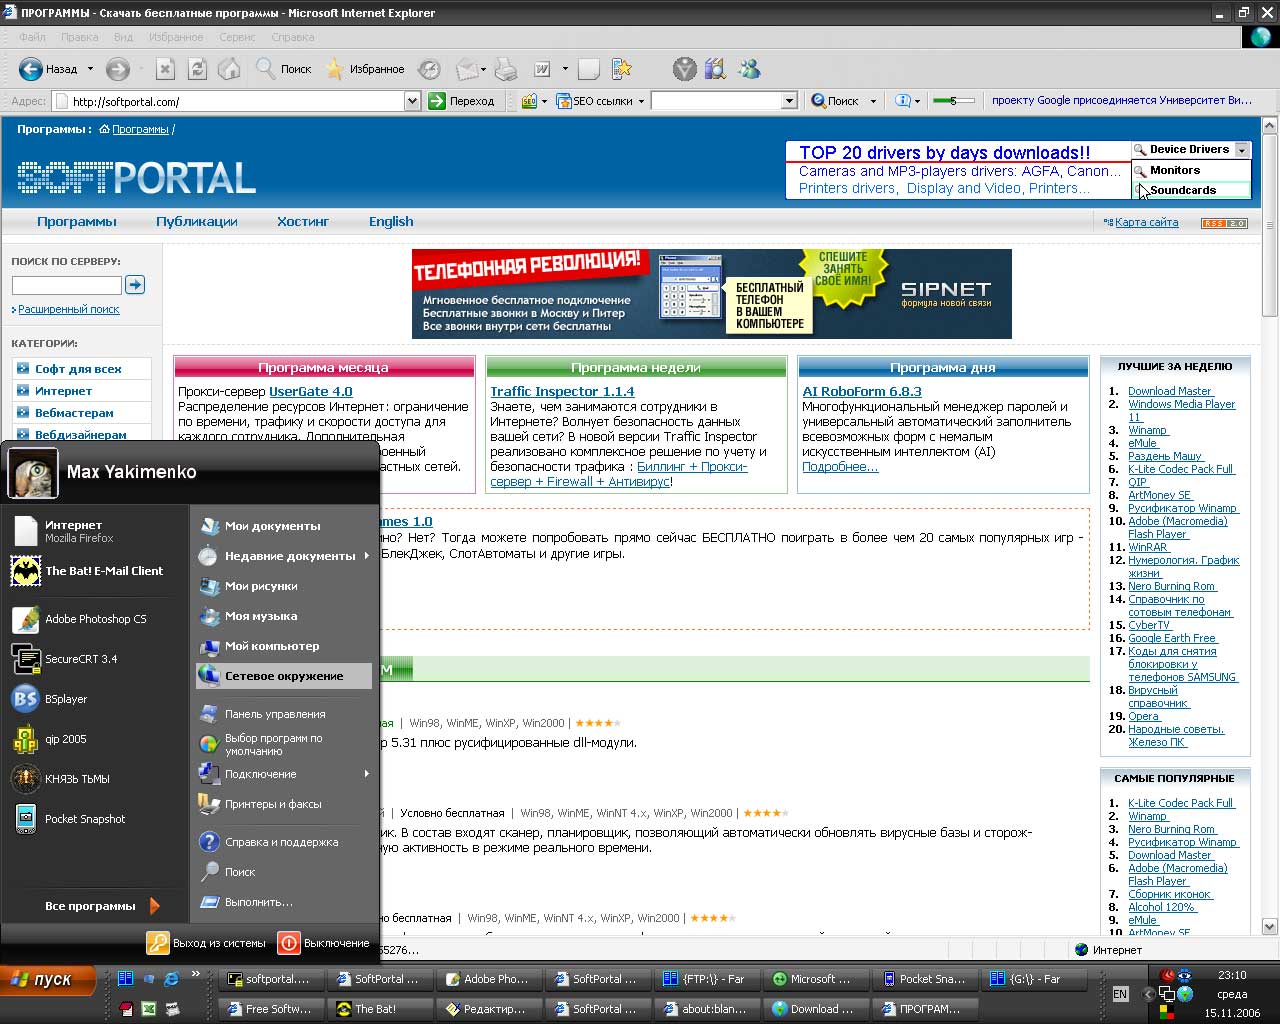Open Сетевое окружение in Start menu
The height and width of the screenshot is (1024, 1280).
pyautogui.click(x=284, y=676)
